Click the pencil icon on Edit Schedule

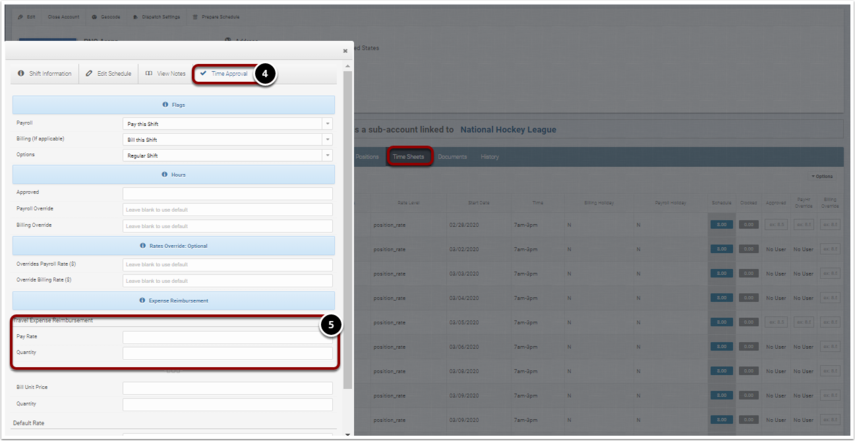(89, 74)
